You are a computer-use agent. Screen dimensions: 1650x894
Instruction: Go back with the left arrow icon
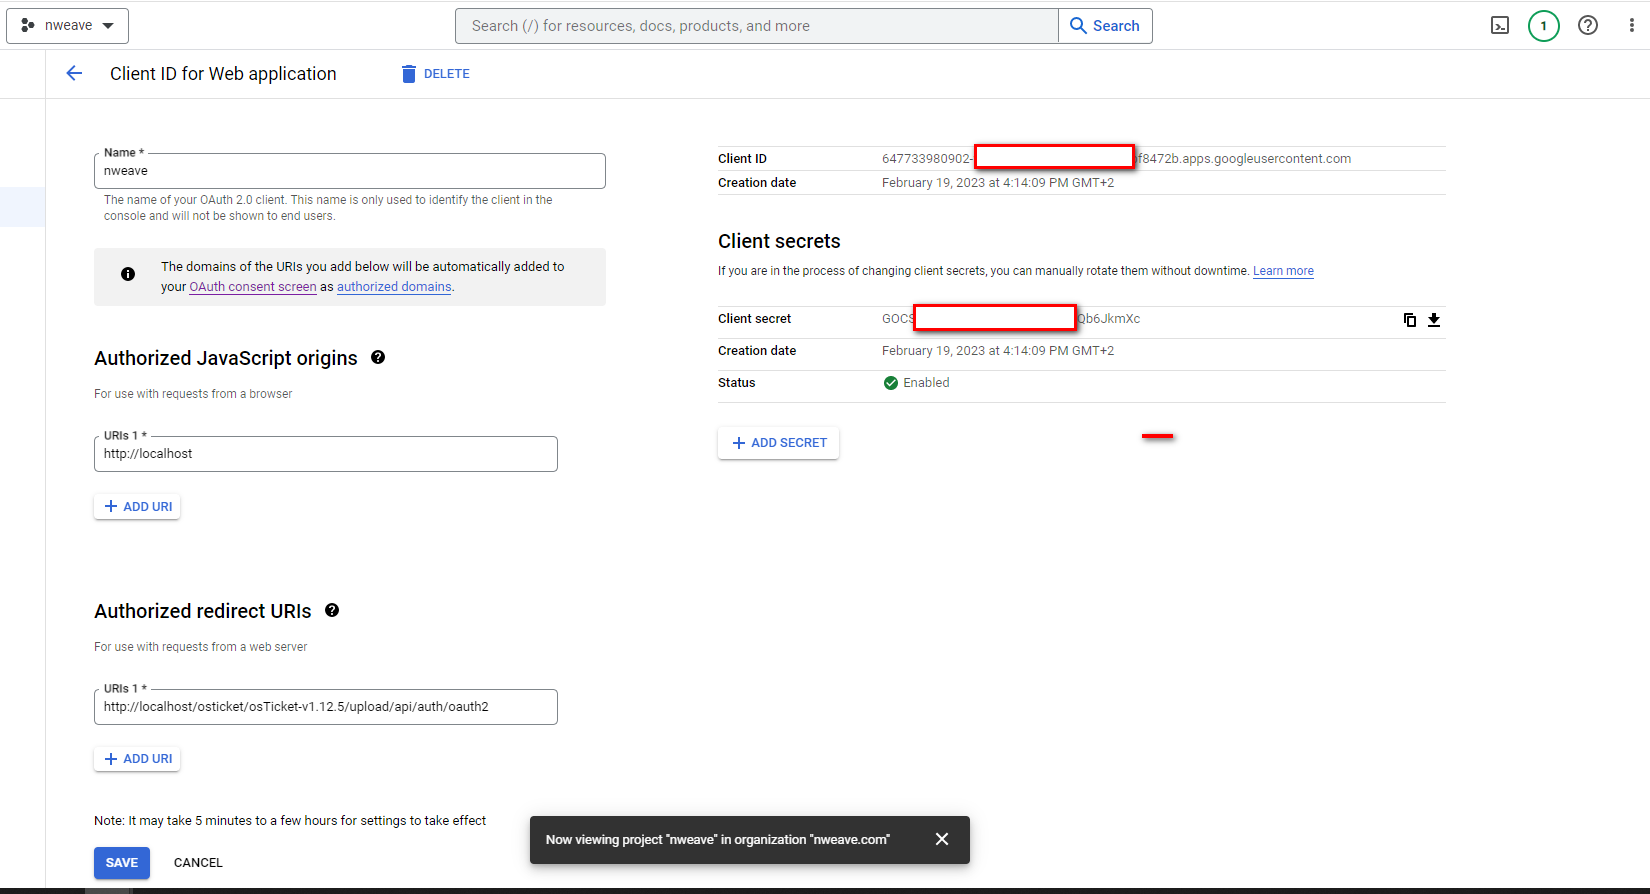coord(74,73)
